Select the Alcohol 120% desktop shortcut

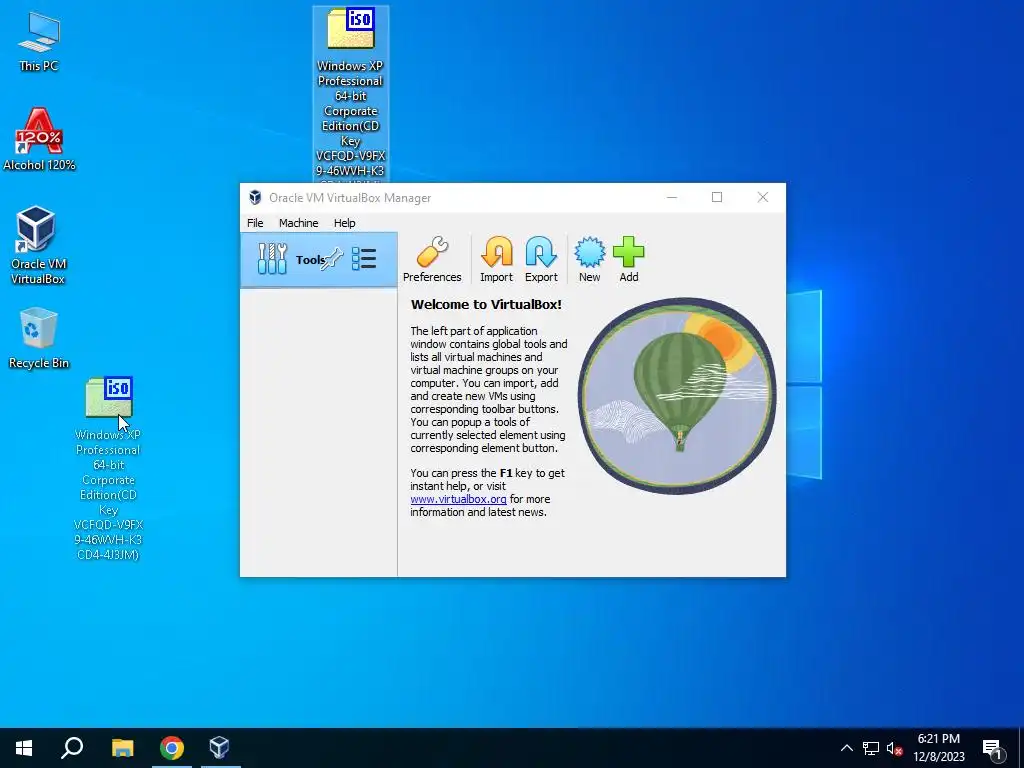pyautogui.click(x=39, y=139)
